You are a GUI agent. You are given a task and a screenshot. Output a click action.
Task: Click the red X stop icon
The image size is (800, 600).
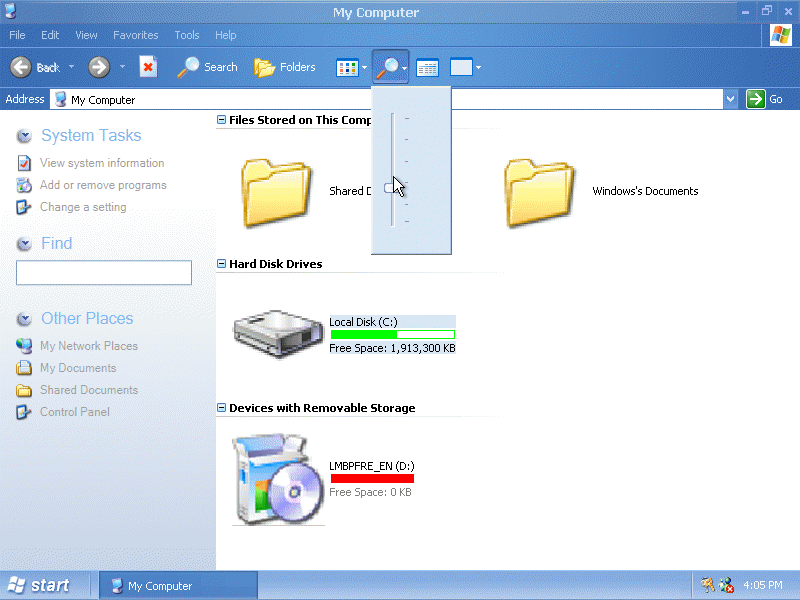tap(148, 67)
